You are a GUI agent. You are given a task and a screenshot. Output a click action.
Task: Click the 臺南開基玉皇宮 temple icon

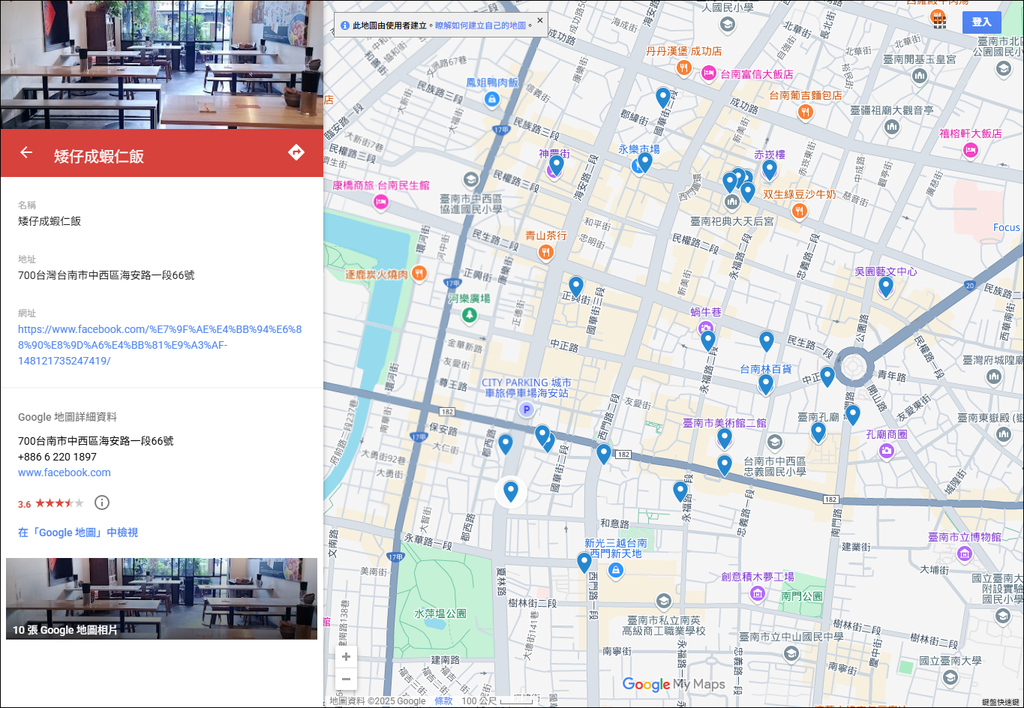coord(920,76)
